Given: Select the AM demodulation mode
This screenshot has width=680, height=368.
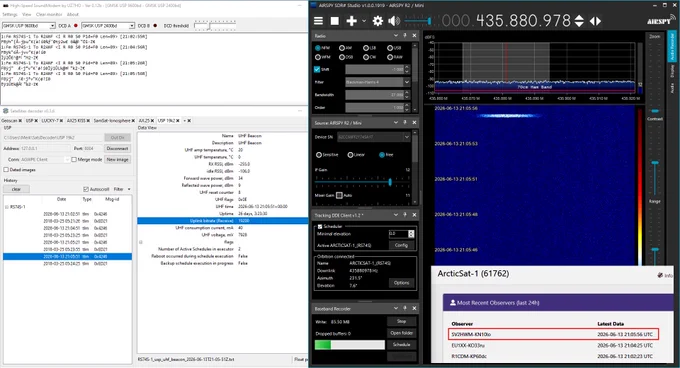Looking at the screenshot, I should click(345, 48).
